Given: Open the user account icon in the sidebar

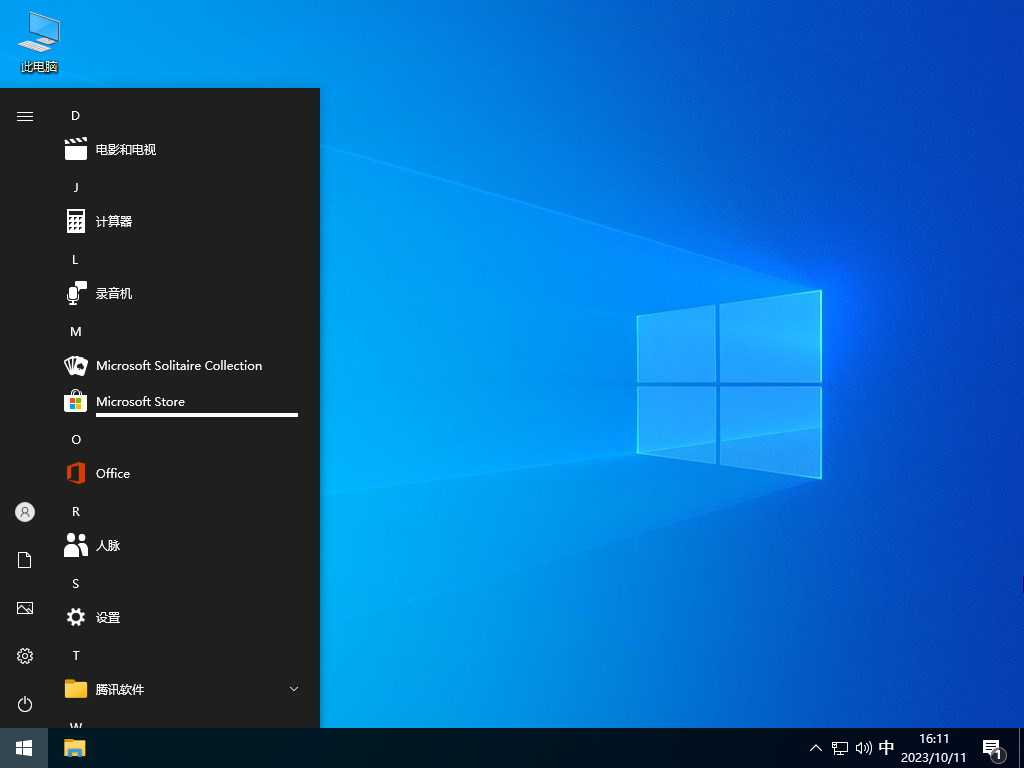Looking at the screenshot, I should pos(24,512).
